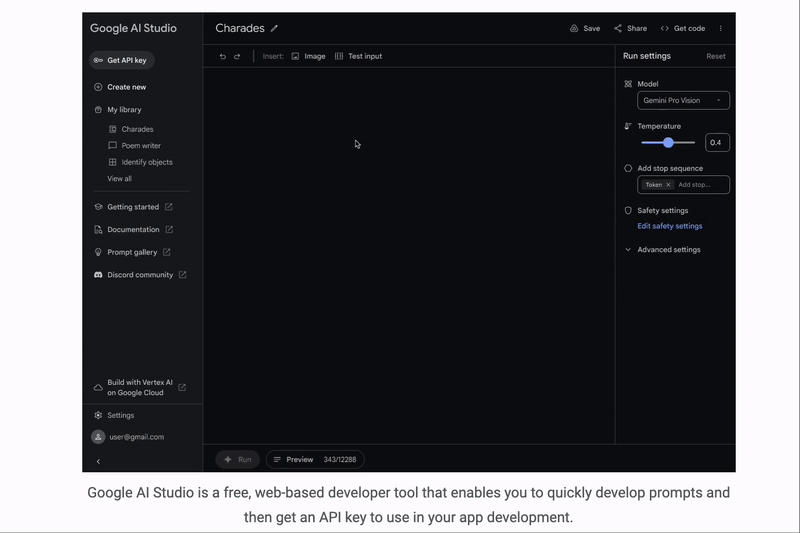The height and width of the screenshot is (533, 800).
Task: Share the prompt using the Share button
Action: tap(631, 29)
